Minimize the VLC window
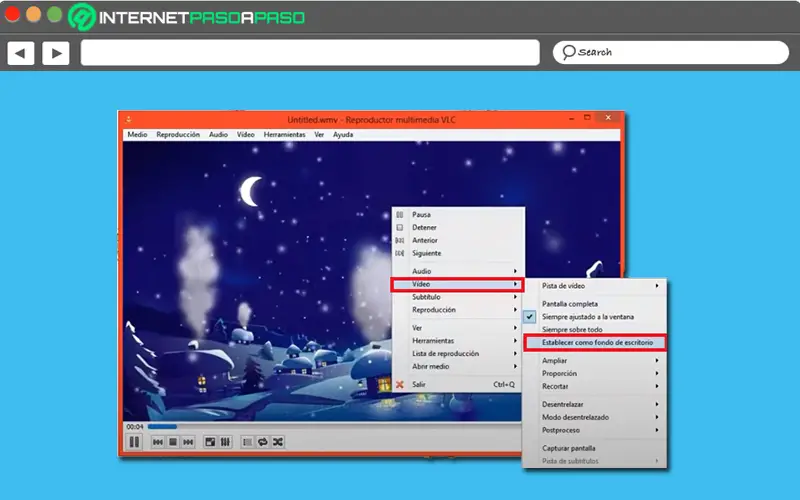 (570, 118)
